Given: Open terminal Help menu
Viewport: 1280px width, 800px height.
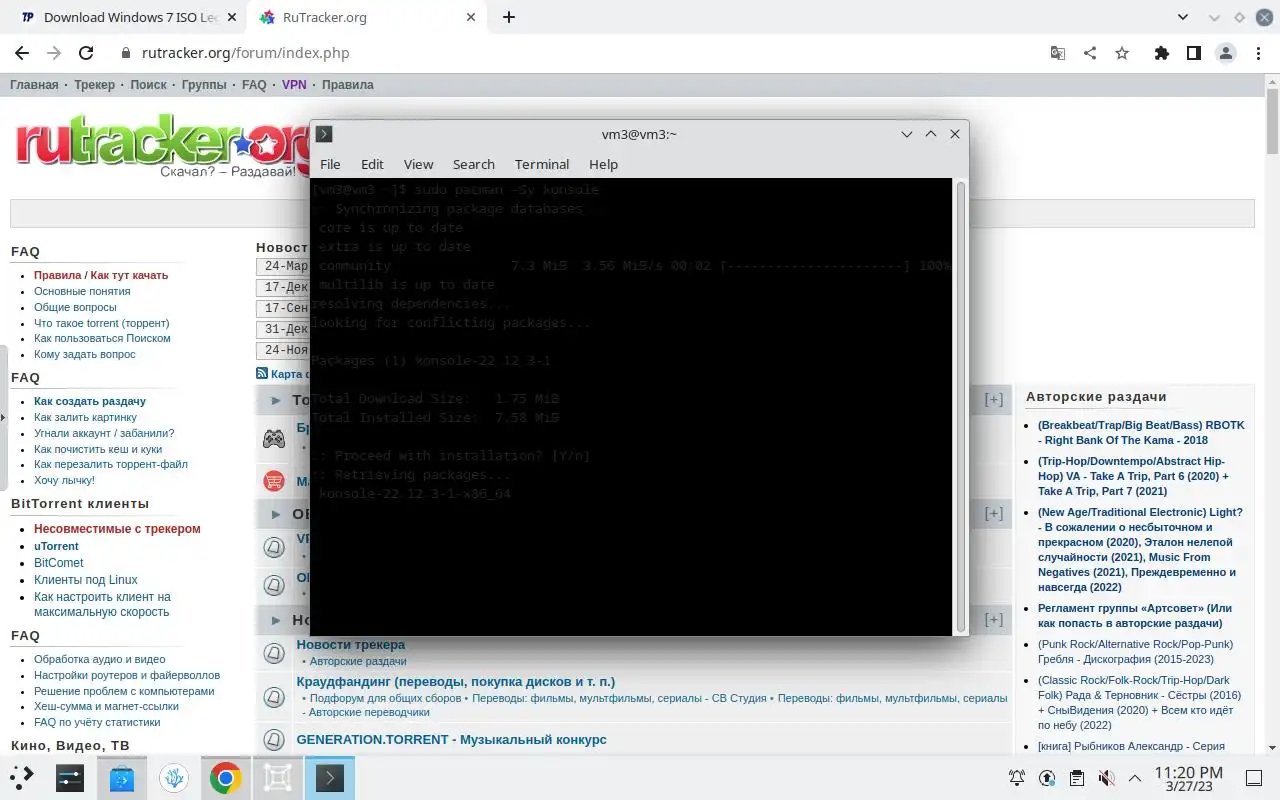Looking at the screenshot, I should [x=603, y=164].
